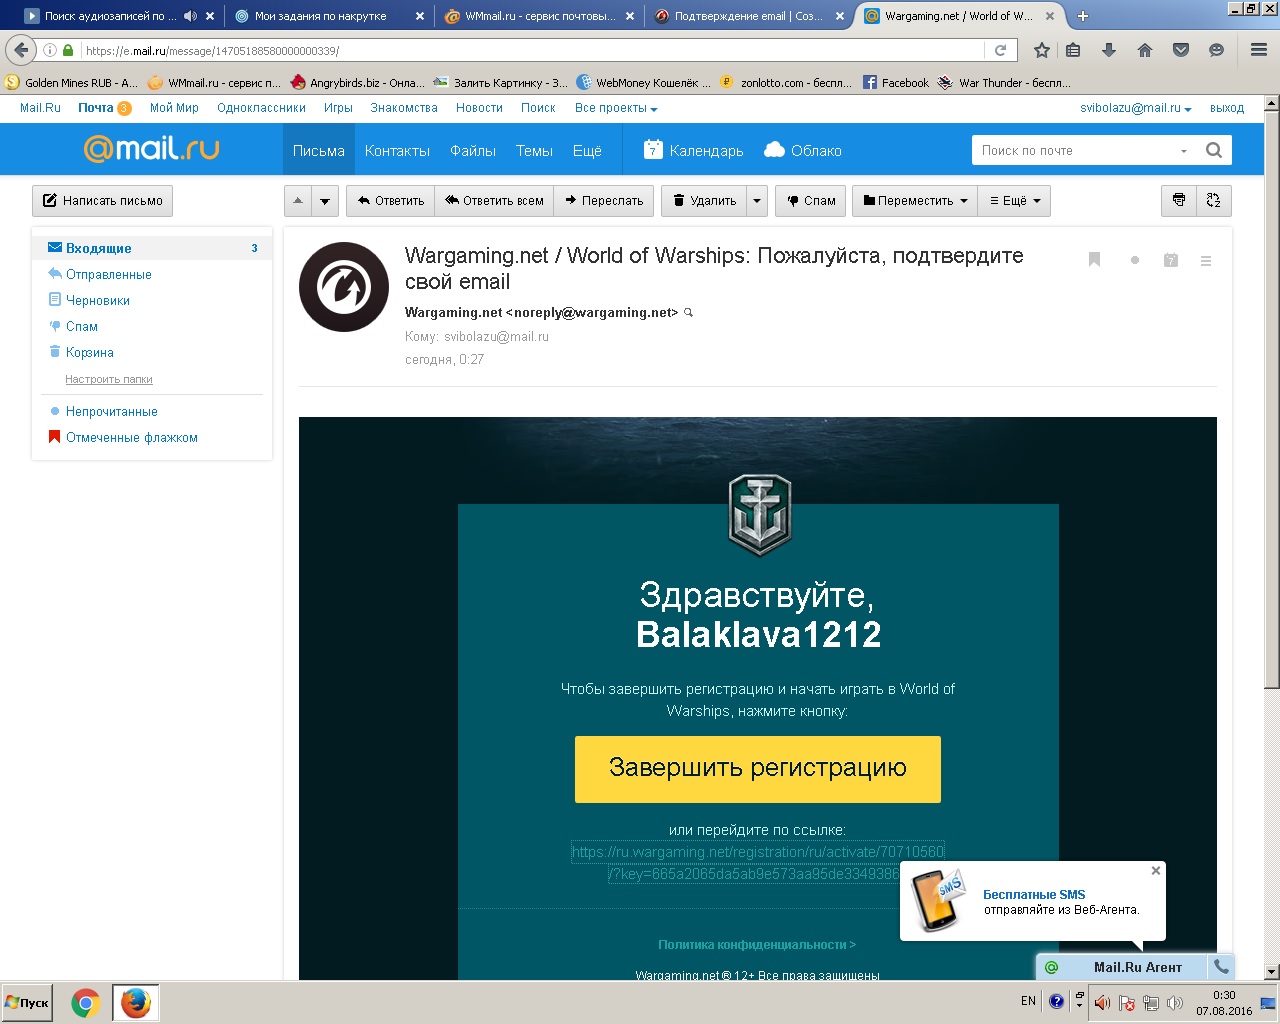Search letters from sender via magnifier icon
This screenshot has width=1280, height=1024.
[688, 313]
